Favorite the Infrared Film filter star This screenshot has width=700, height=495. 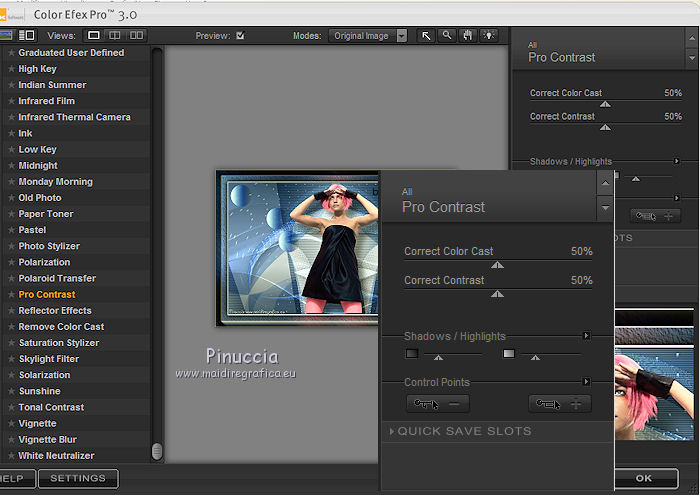coord(11,101)
